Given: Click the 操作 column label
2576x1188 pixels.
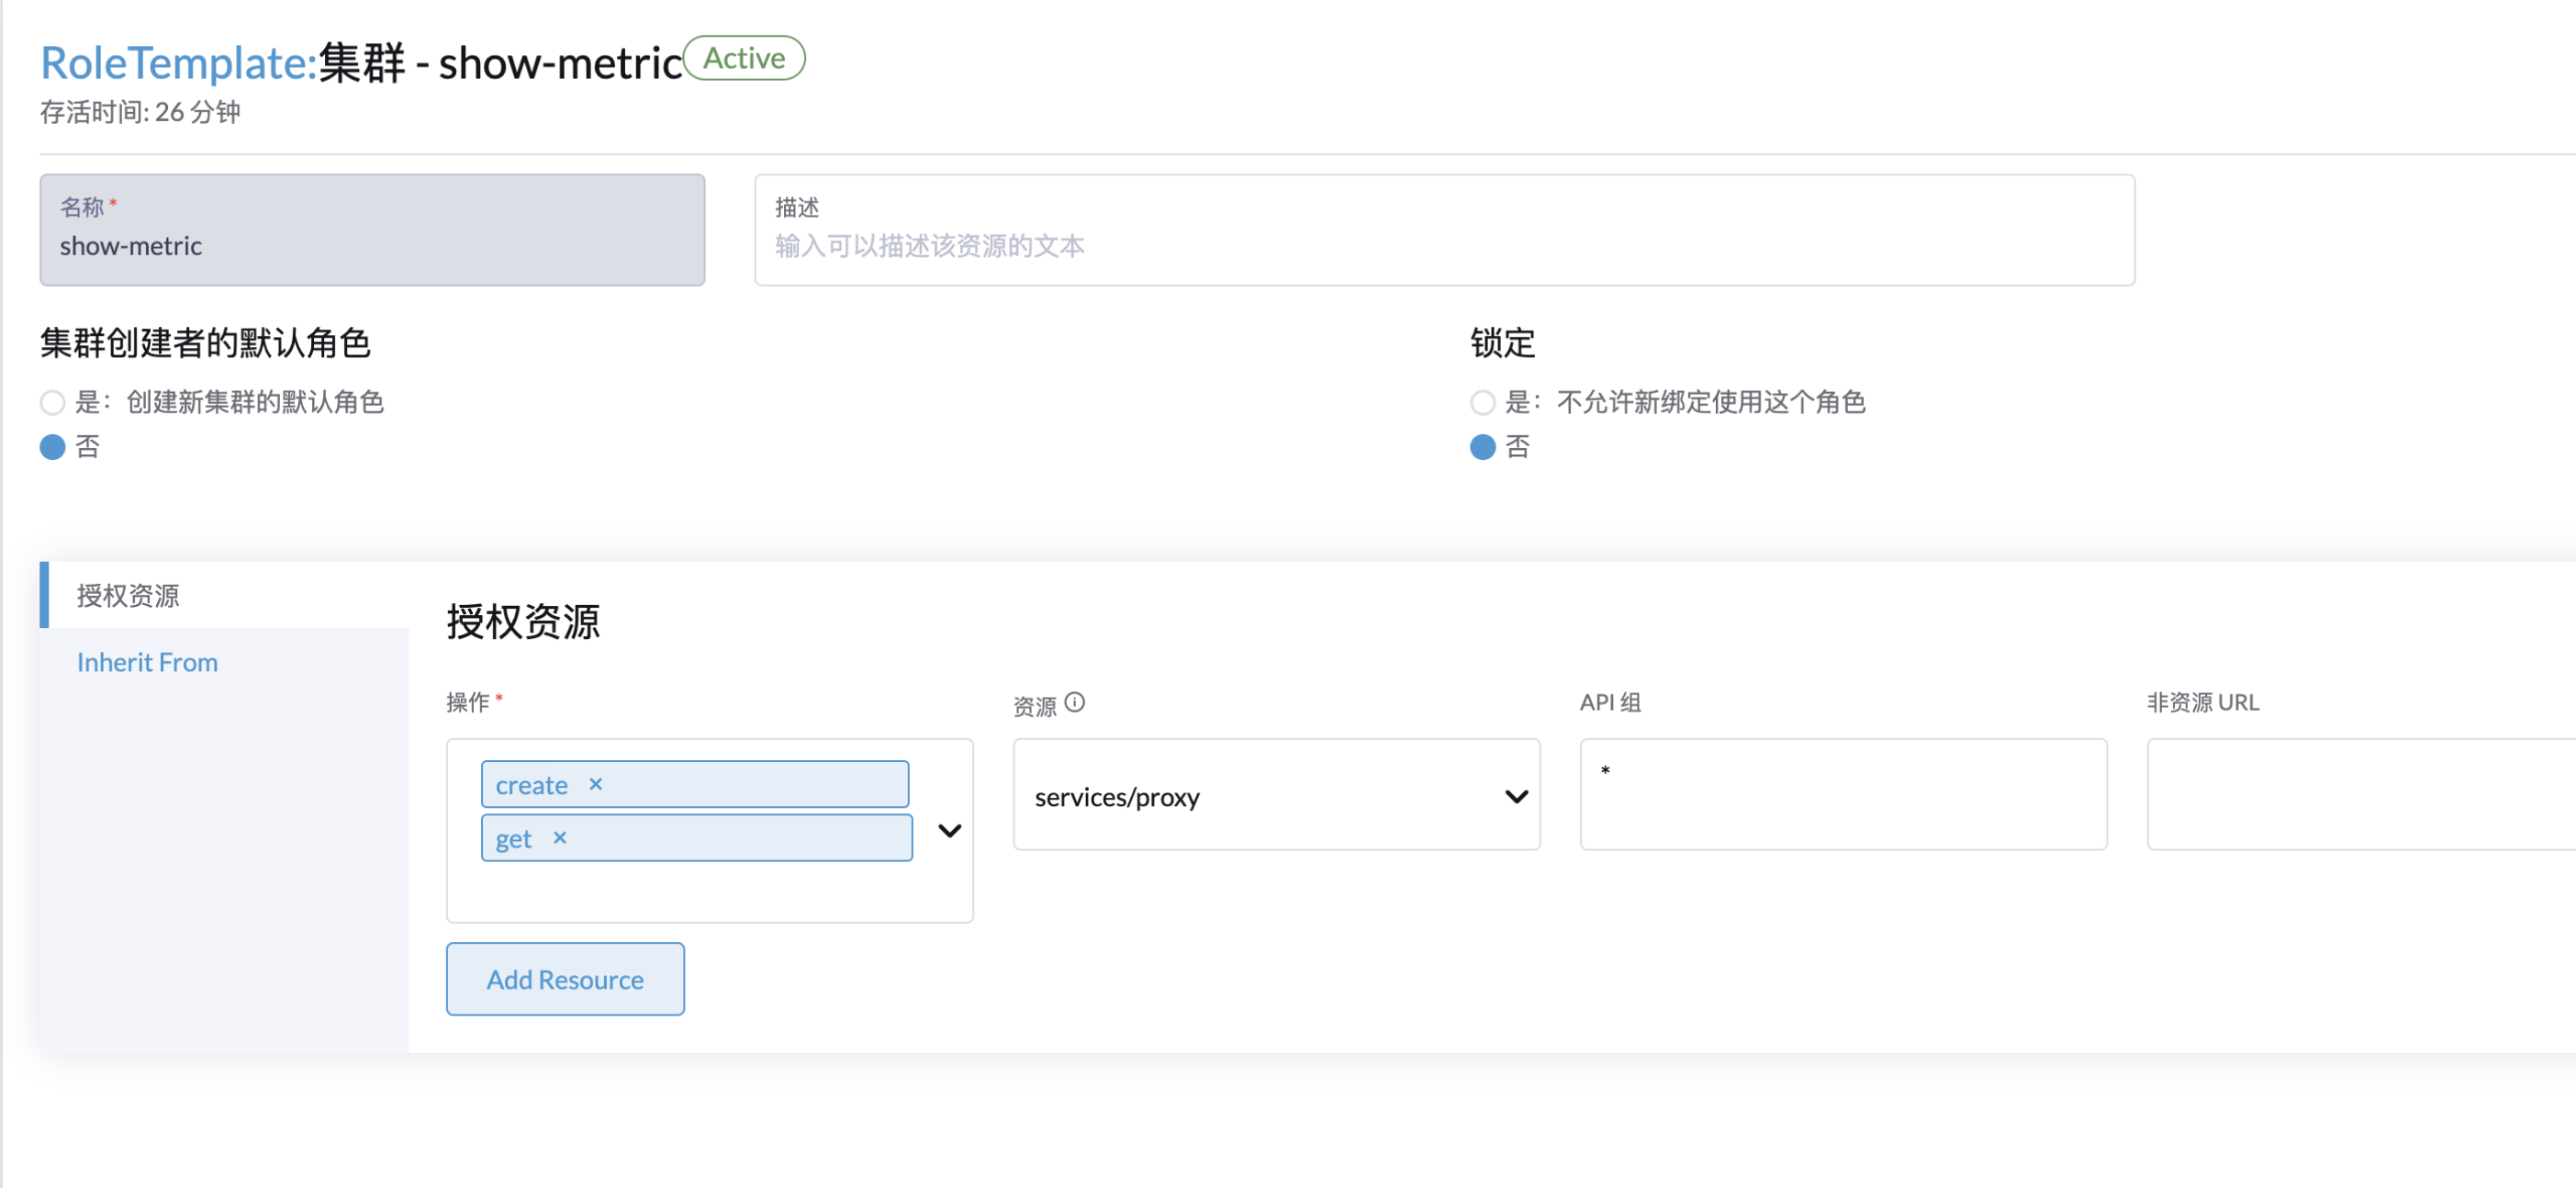Looking at the screenshot, I should click(x=467, y=702).
